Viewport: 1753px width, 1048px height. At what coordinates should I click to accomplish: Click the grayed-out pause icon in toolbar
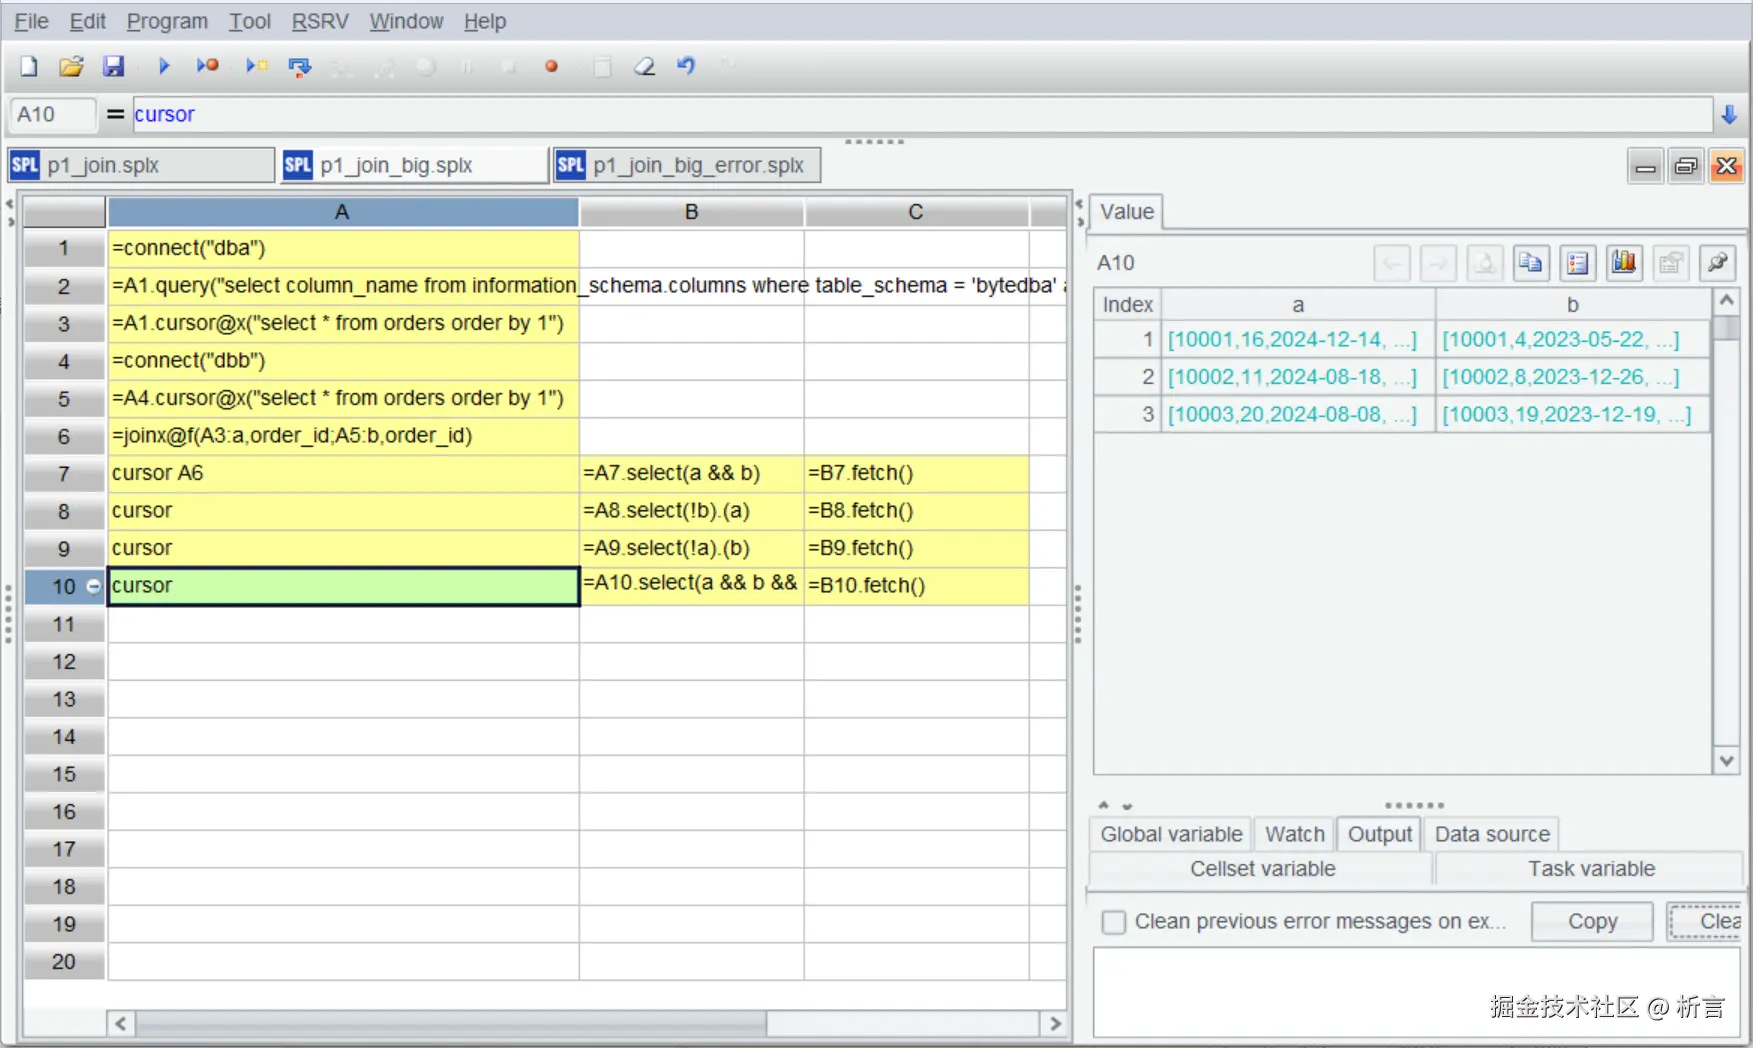point(467,67)
